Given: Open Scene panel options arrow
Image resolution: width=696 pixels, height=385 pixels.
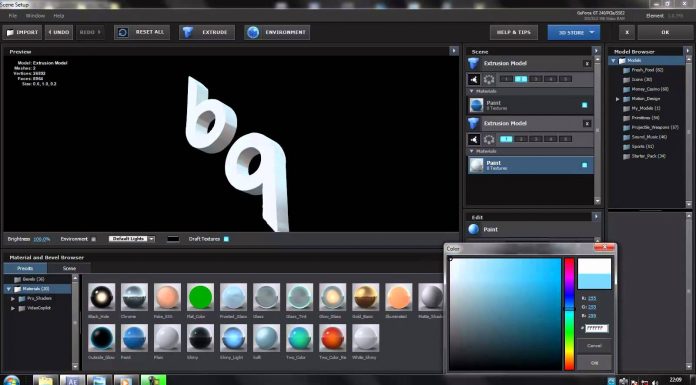Looking at the screenshot, I should tap(596, 51).
